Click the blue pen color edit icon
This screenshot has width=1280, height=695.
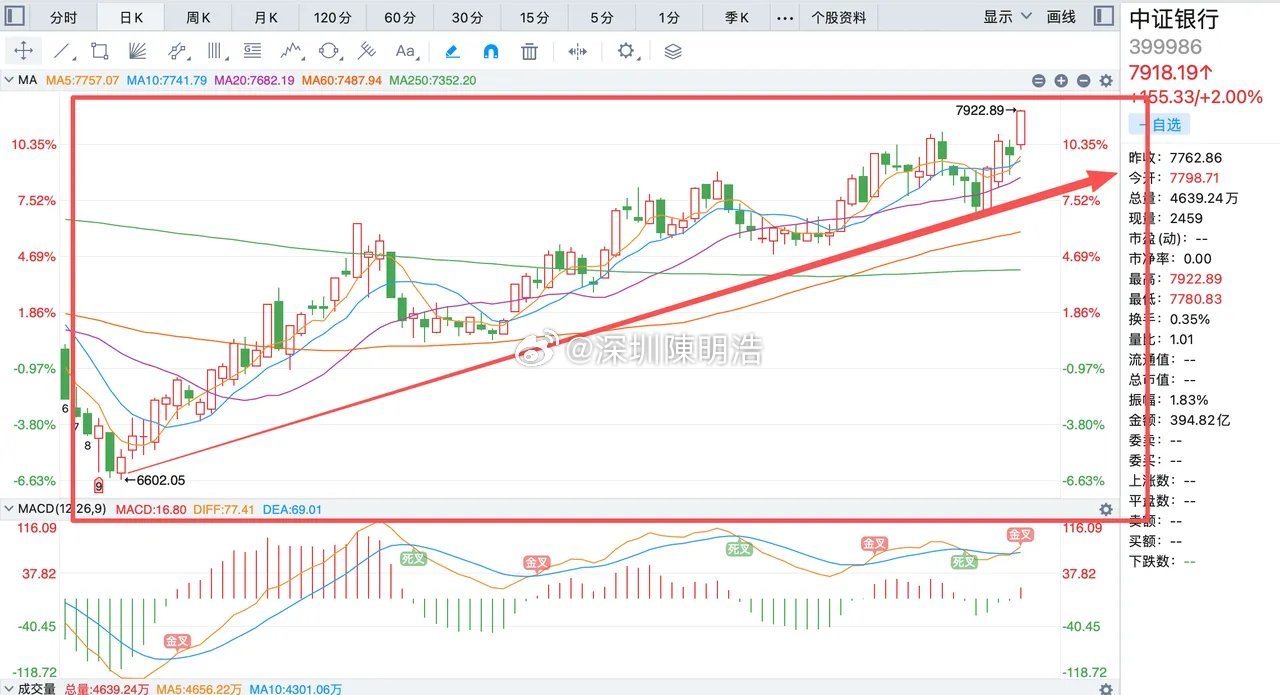(x=452, y=51)
